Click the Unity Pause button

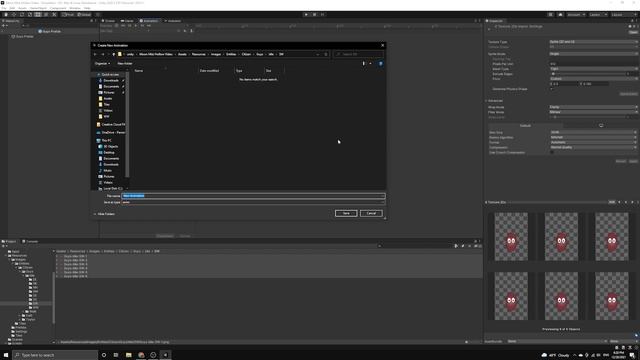314,14
